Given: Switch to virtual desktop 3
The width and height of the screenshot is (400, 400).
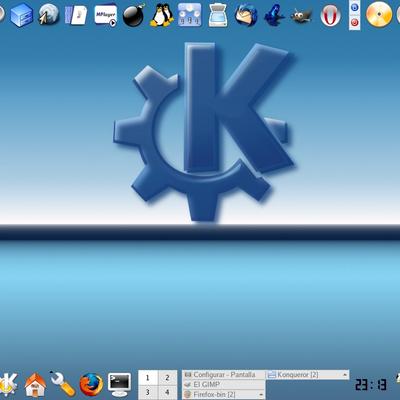Looking at the screenshot, I should [148, 392].
